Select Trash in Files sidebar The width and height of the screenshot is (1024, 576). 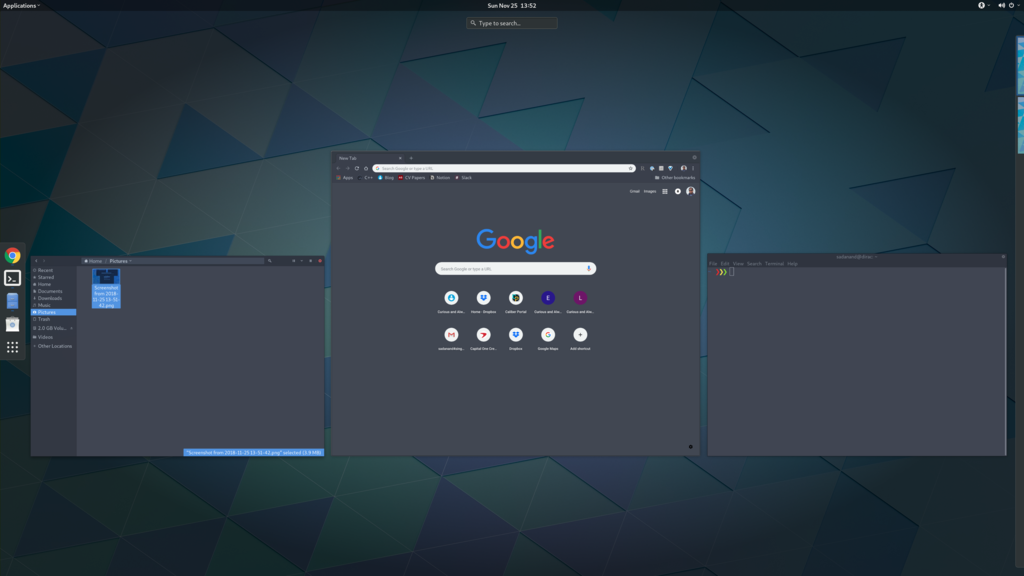coord(54,319)
